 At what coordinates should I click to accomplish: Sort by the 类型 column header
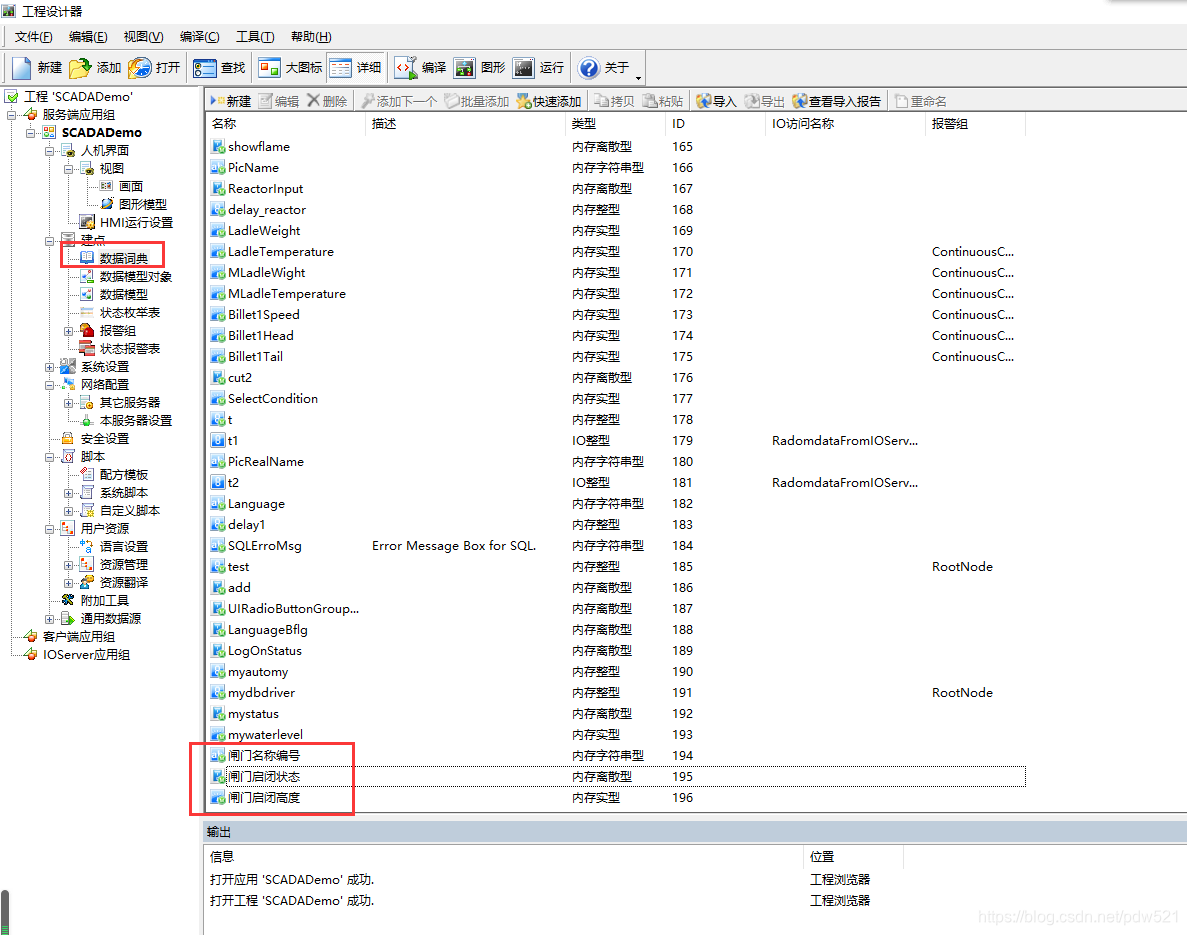click(x=615, y=123)
